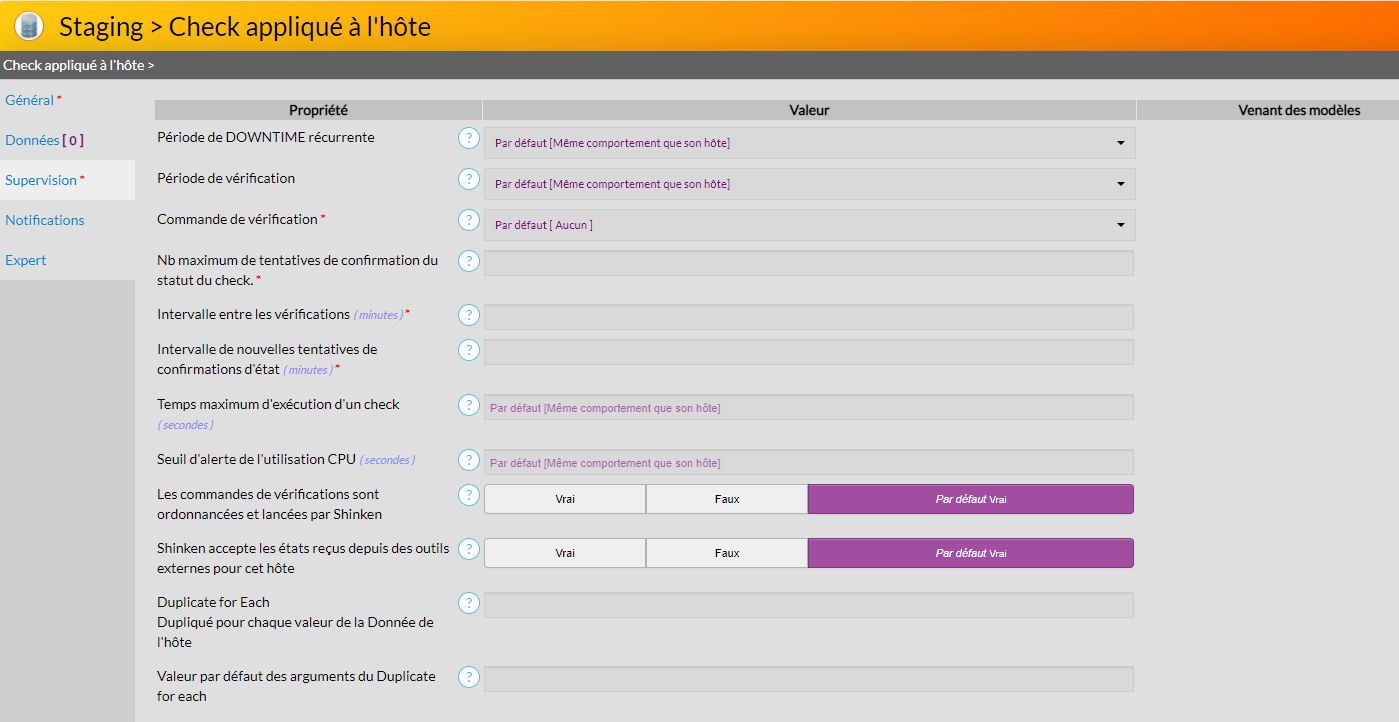Viewport: 1399px width, 722px height.
Task: Expand the Commande de vérification dropdown
Action: click(809, 225)
